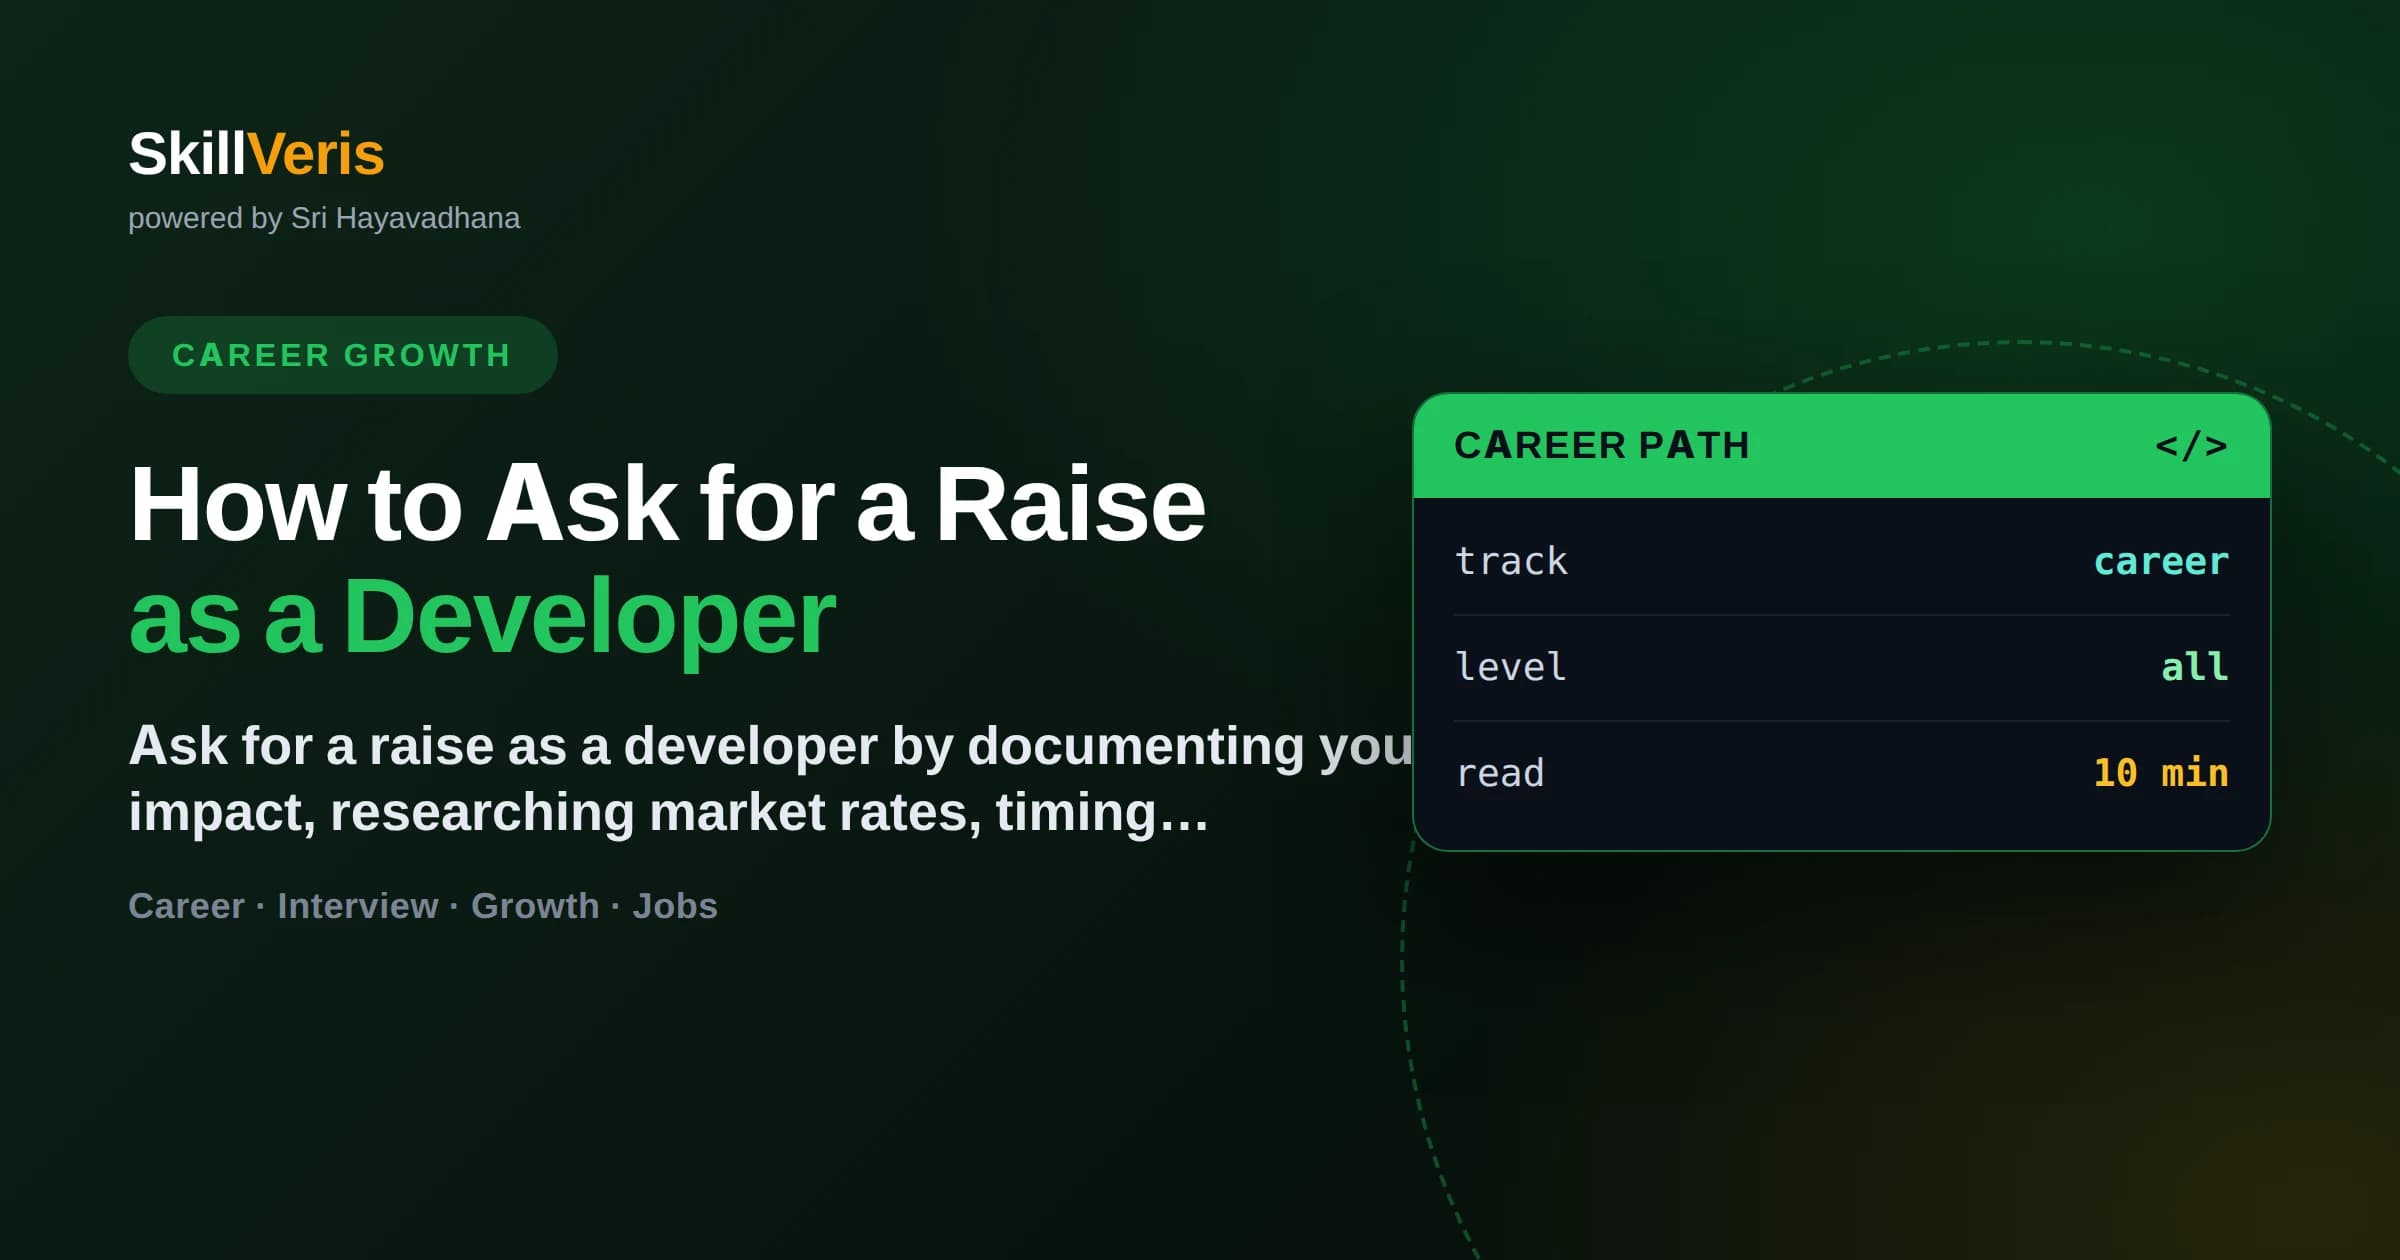The width and height of the screenshot is (2400, 1260).
Task: Click the 'Jobs' tag in the tag line
Action: point(675,906)
